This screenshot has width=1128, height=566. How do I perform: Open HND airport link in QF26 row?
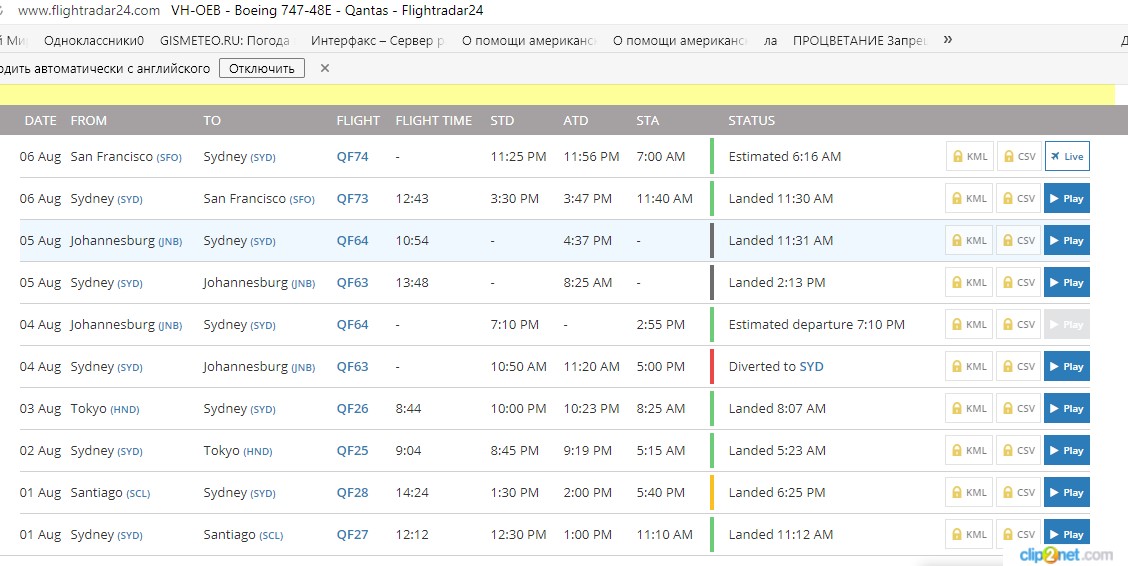coord(124,409)
